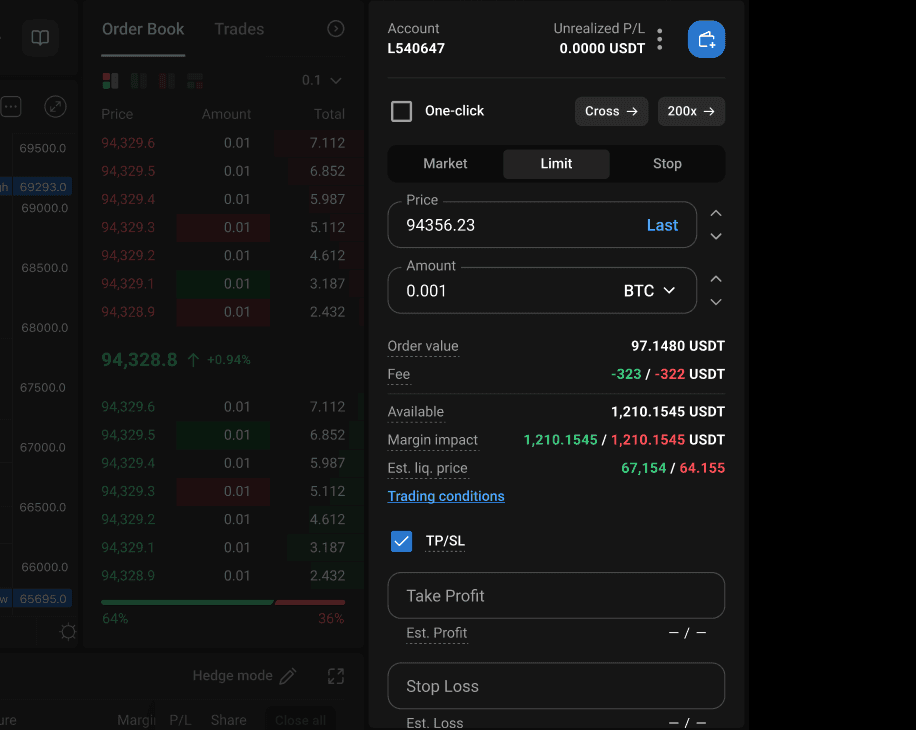Screen dimensions: 916x730
Task: Open the account three-dot options menu
Action: click(x=660, y=39)
